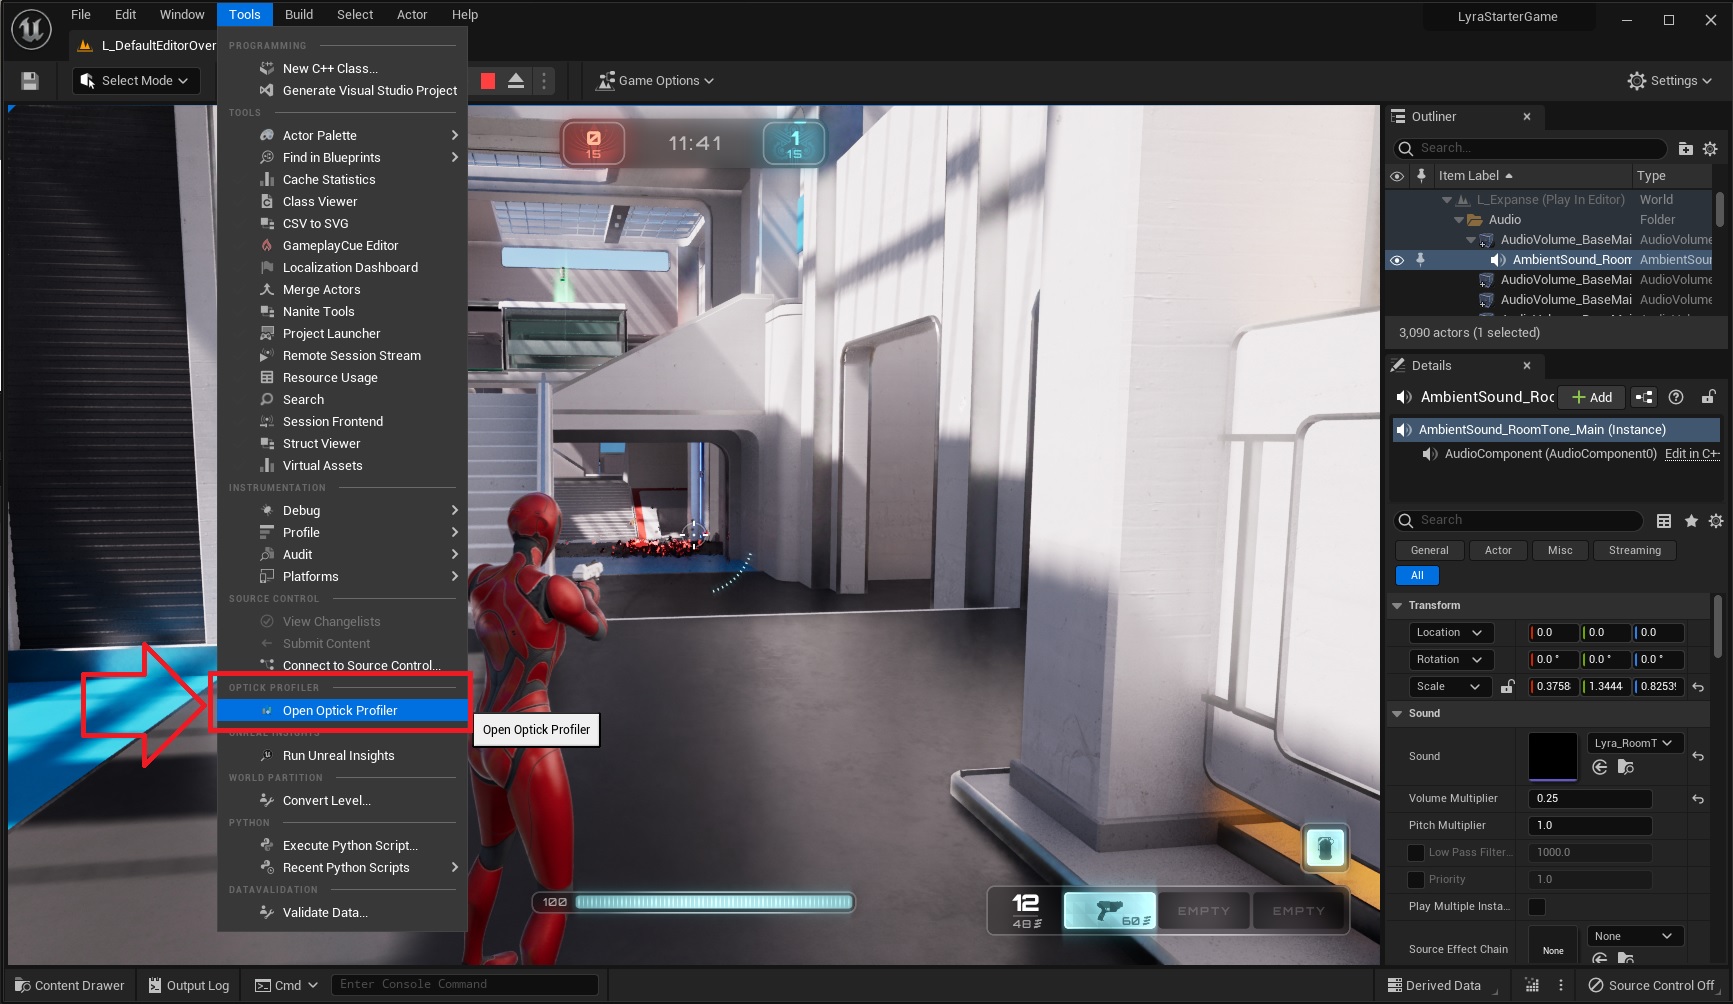Expand Recent Python Scripts submenu
The height and width of the screenshot is (1004, 1733).
(342, 868)
